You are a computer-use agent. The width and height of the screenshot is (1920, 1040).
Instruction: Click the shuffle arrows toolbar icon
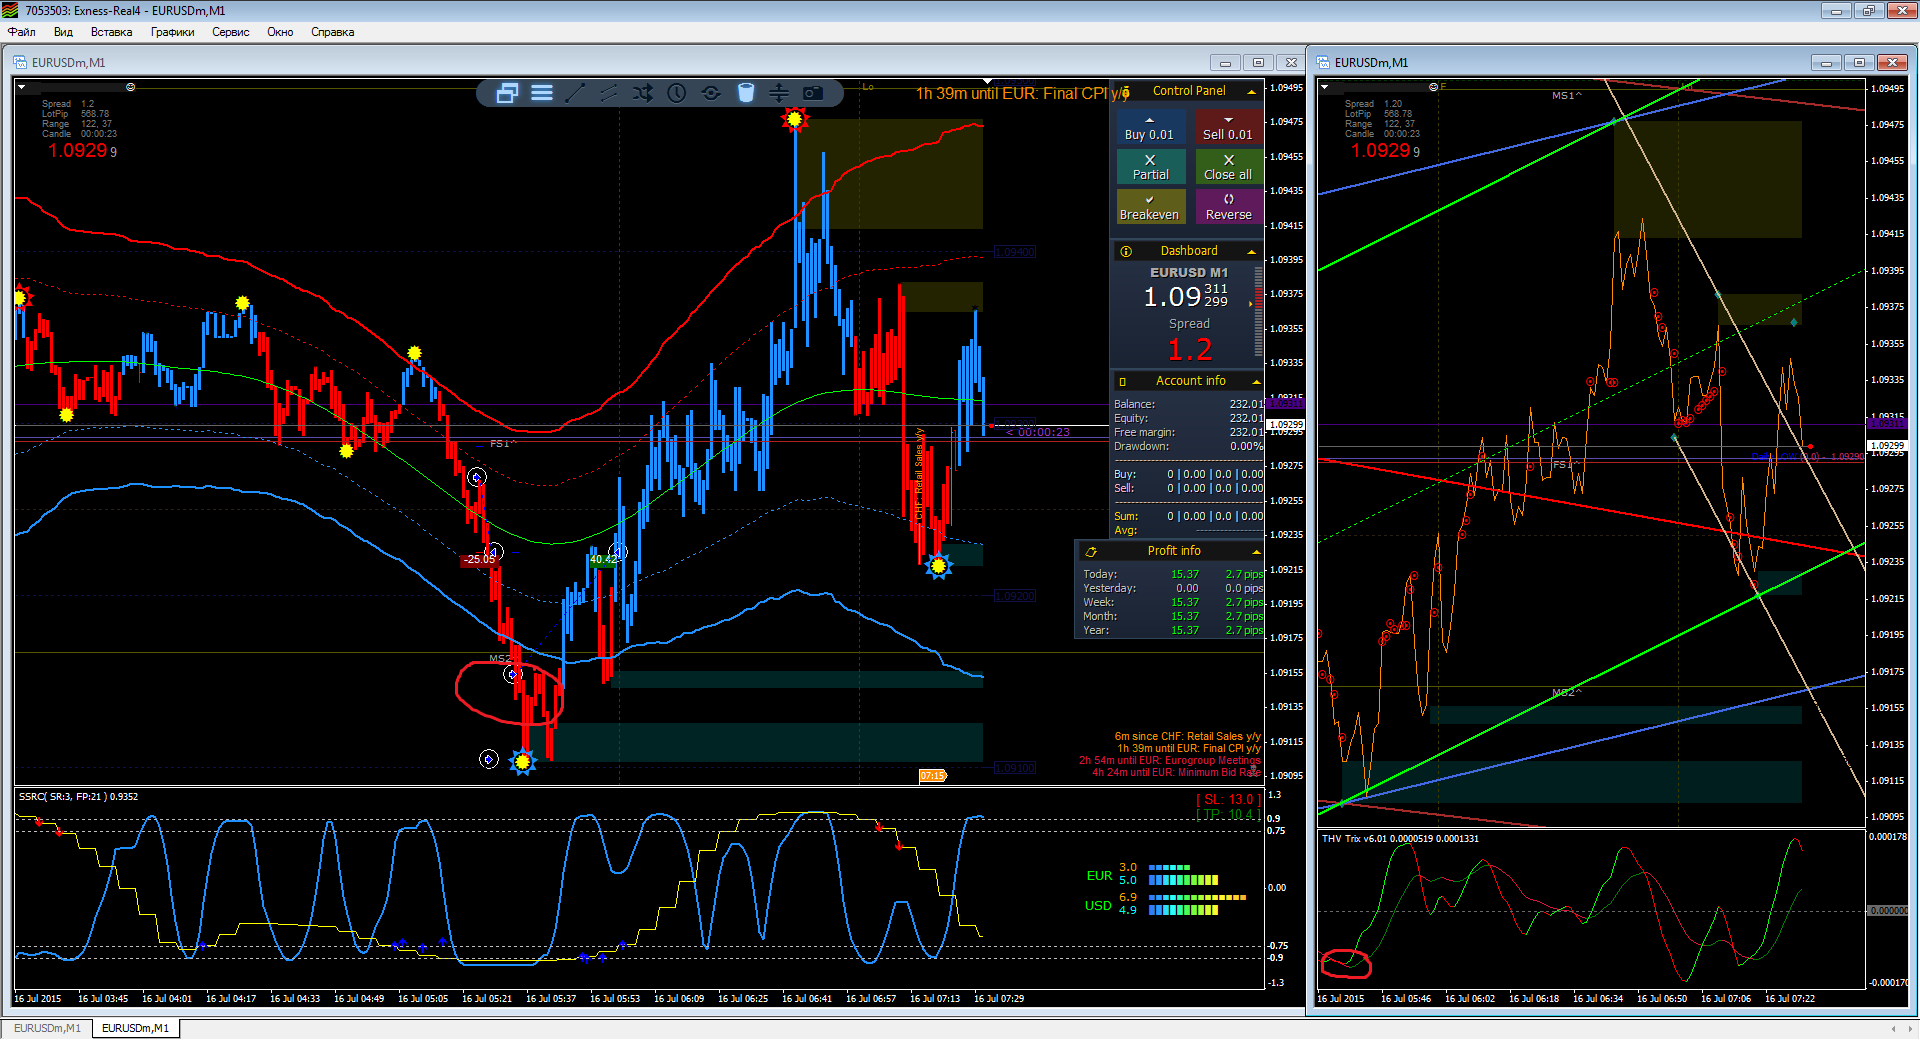pos(643,93)
